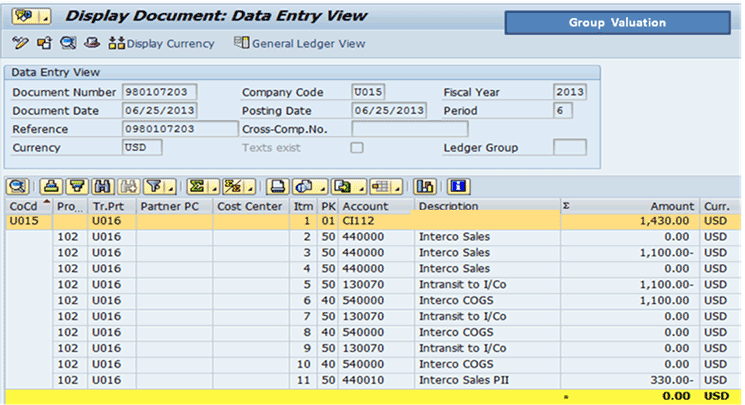Click the Account column header
The height and width of the screenshot is (405, 745).
pyautogui.click(x=364, y=206)
